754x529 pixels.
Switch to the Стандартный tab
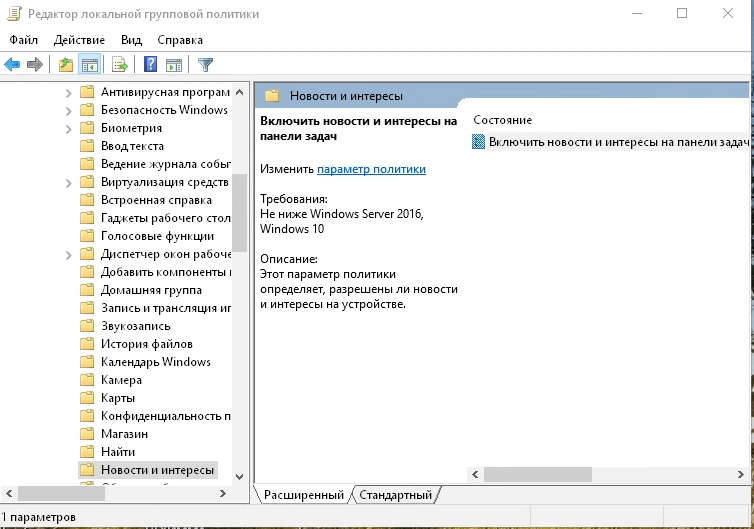point(396,495)
